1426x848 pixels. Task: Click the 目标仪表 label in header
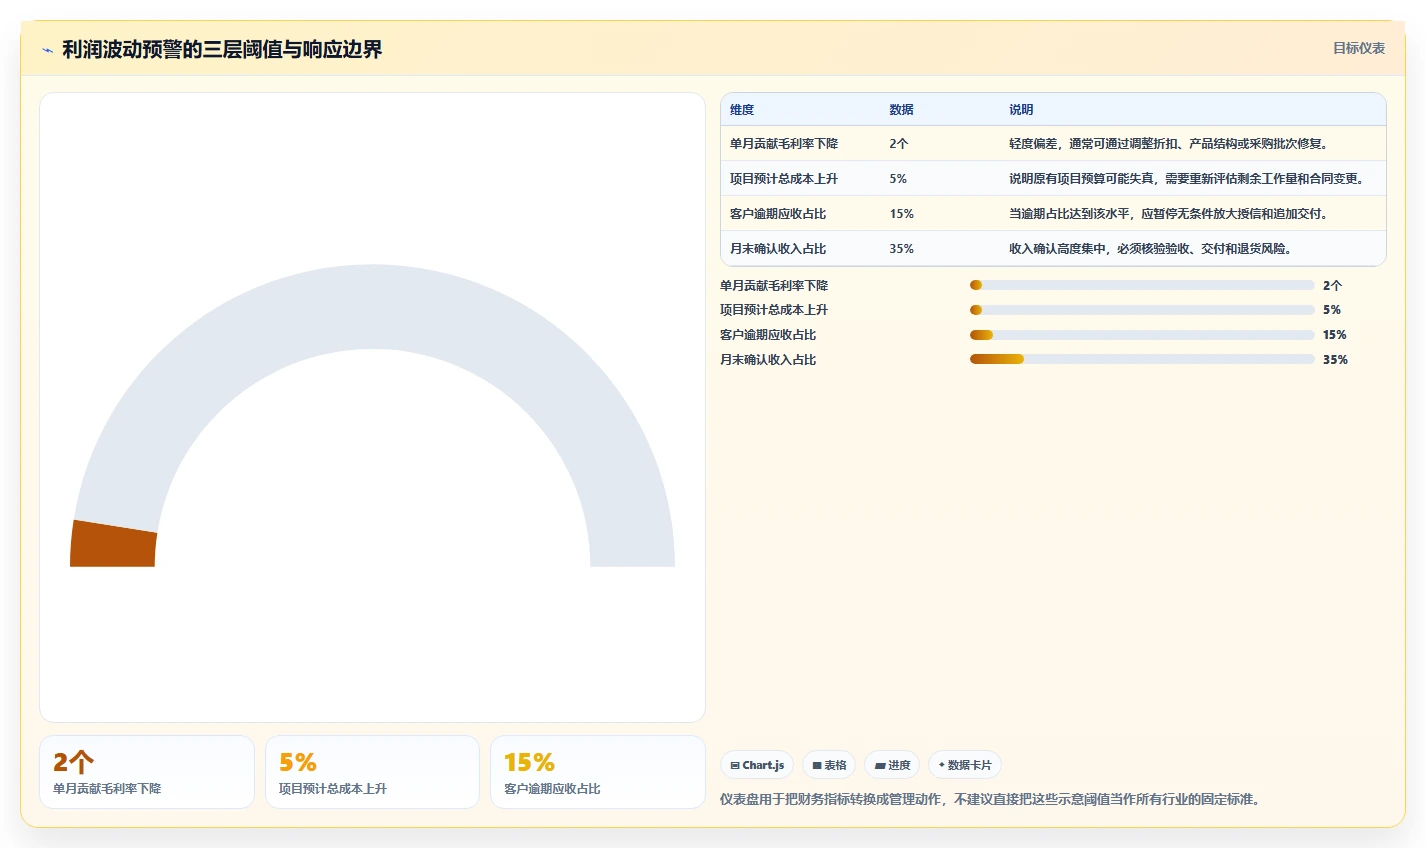pos(1358,48)
